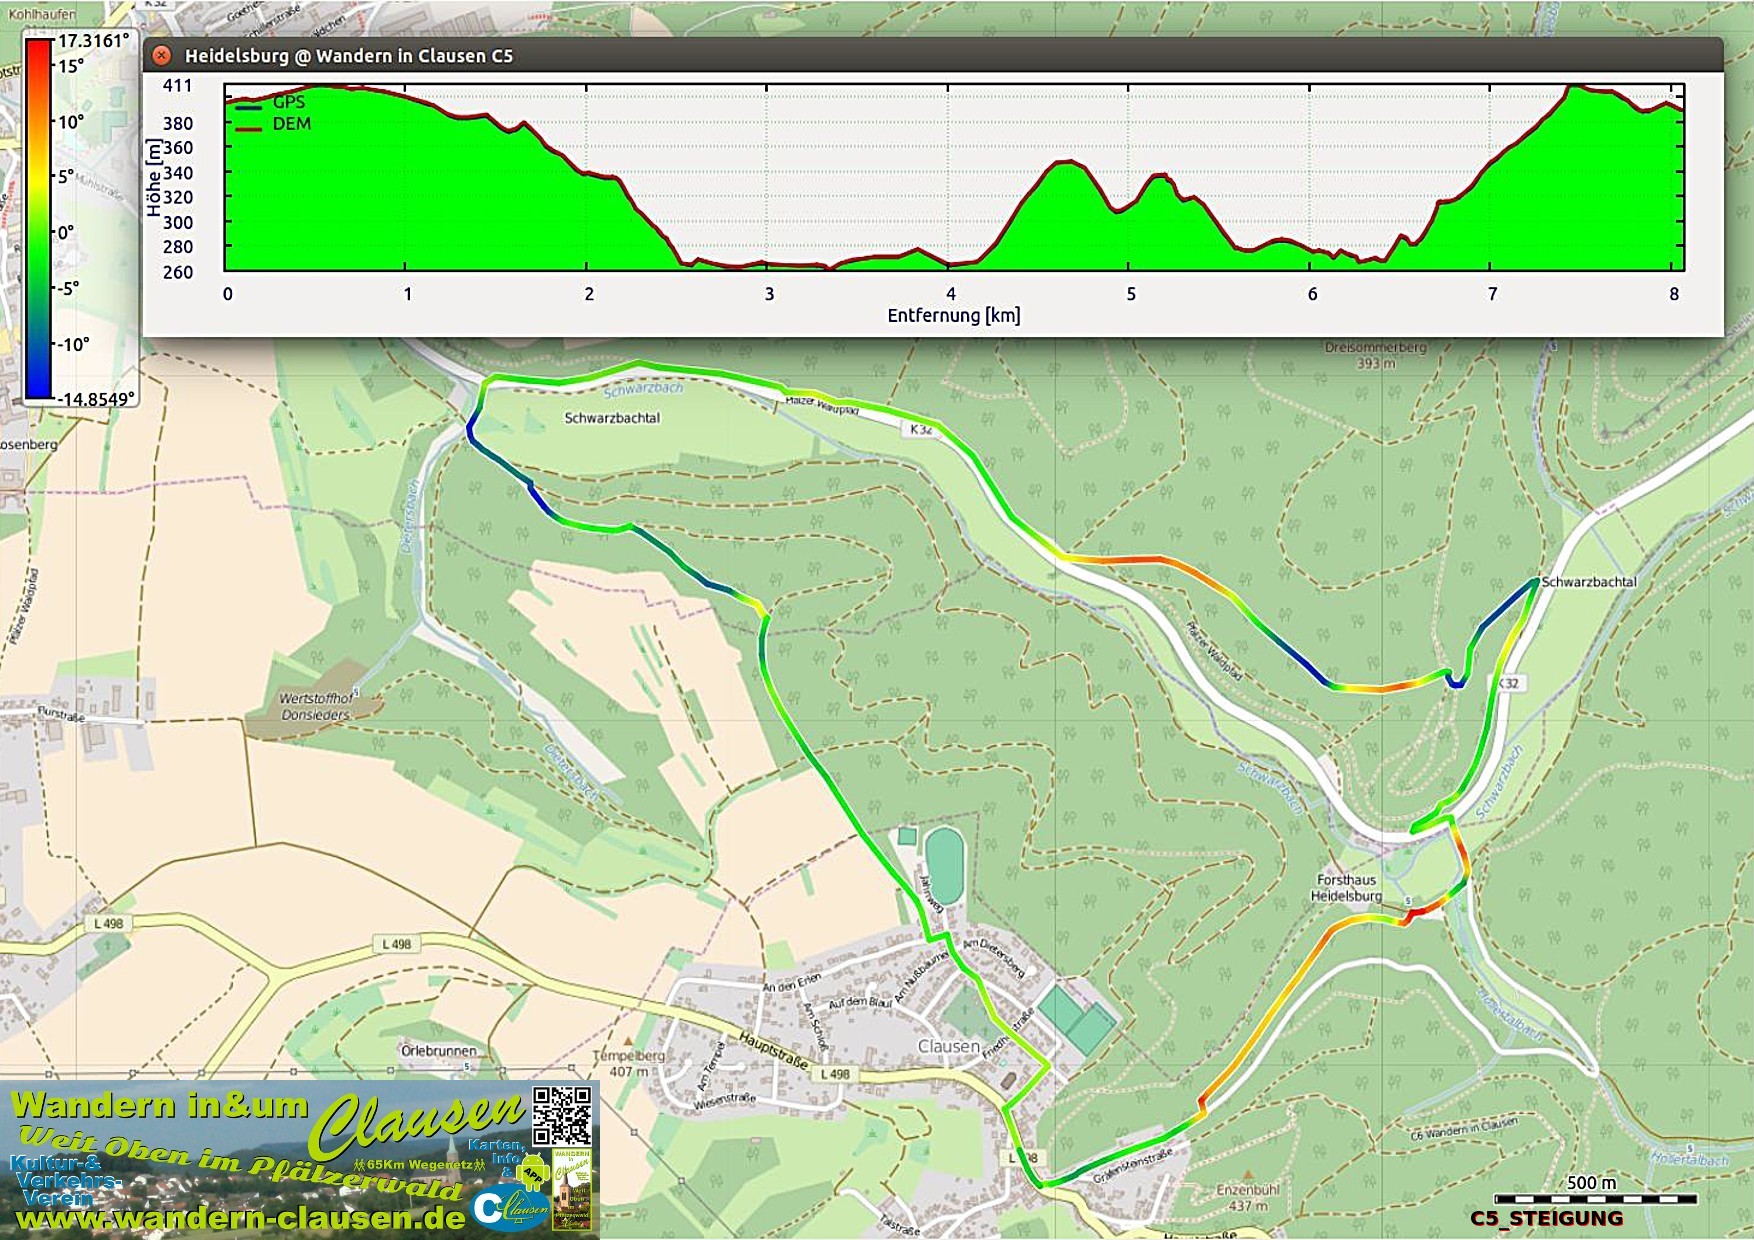The height and width of the screenshot is (1240, 1754).
Task: Click the 'Wiesenstraße' street label
Action: 723,1101
